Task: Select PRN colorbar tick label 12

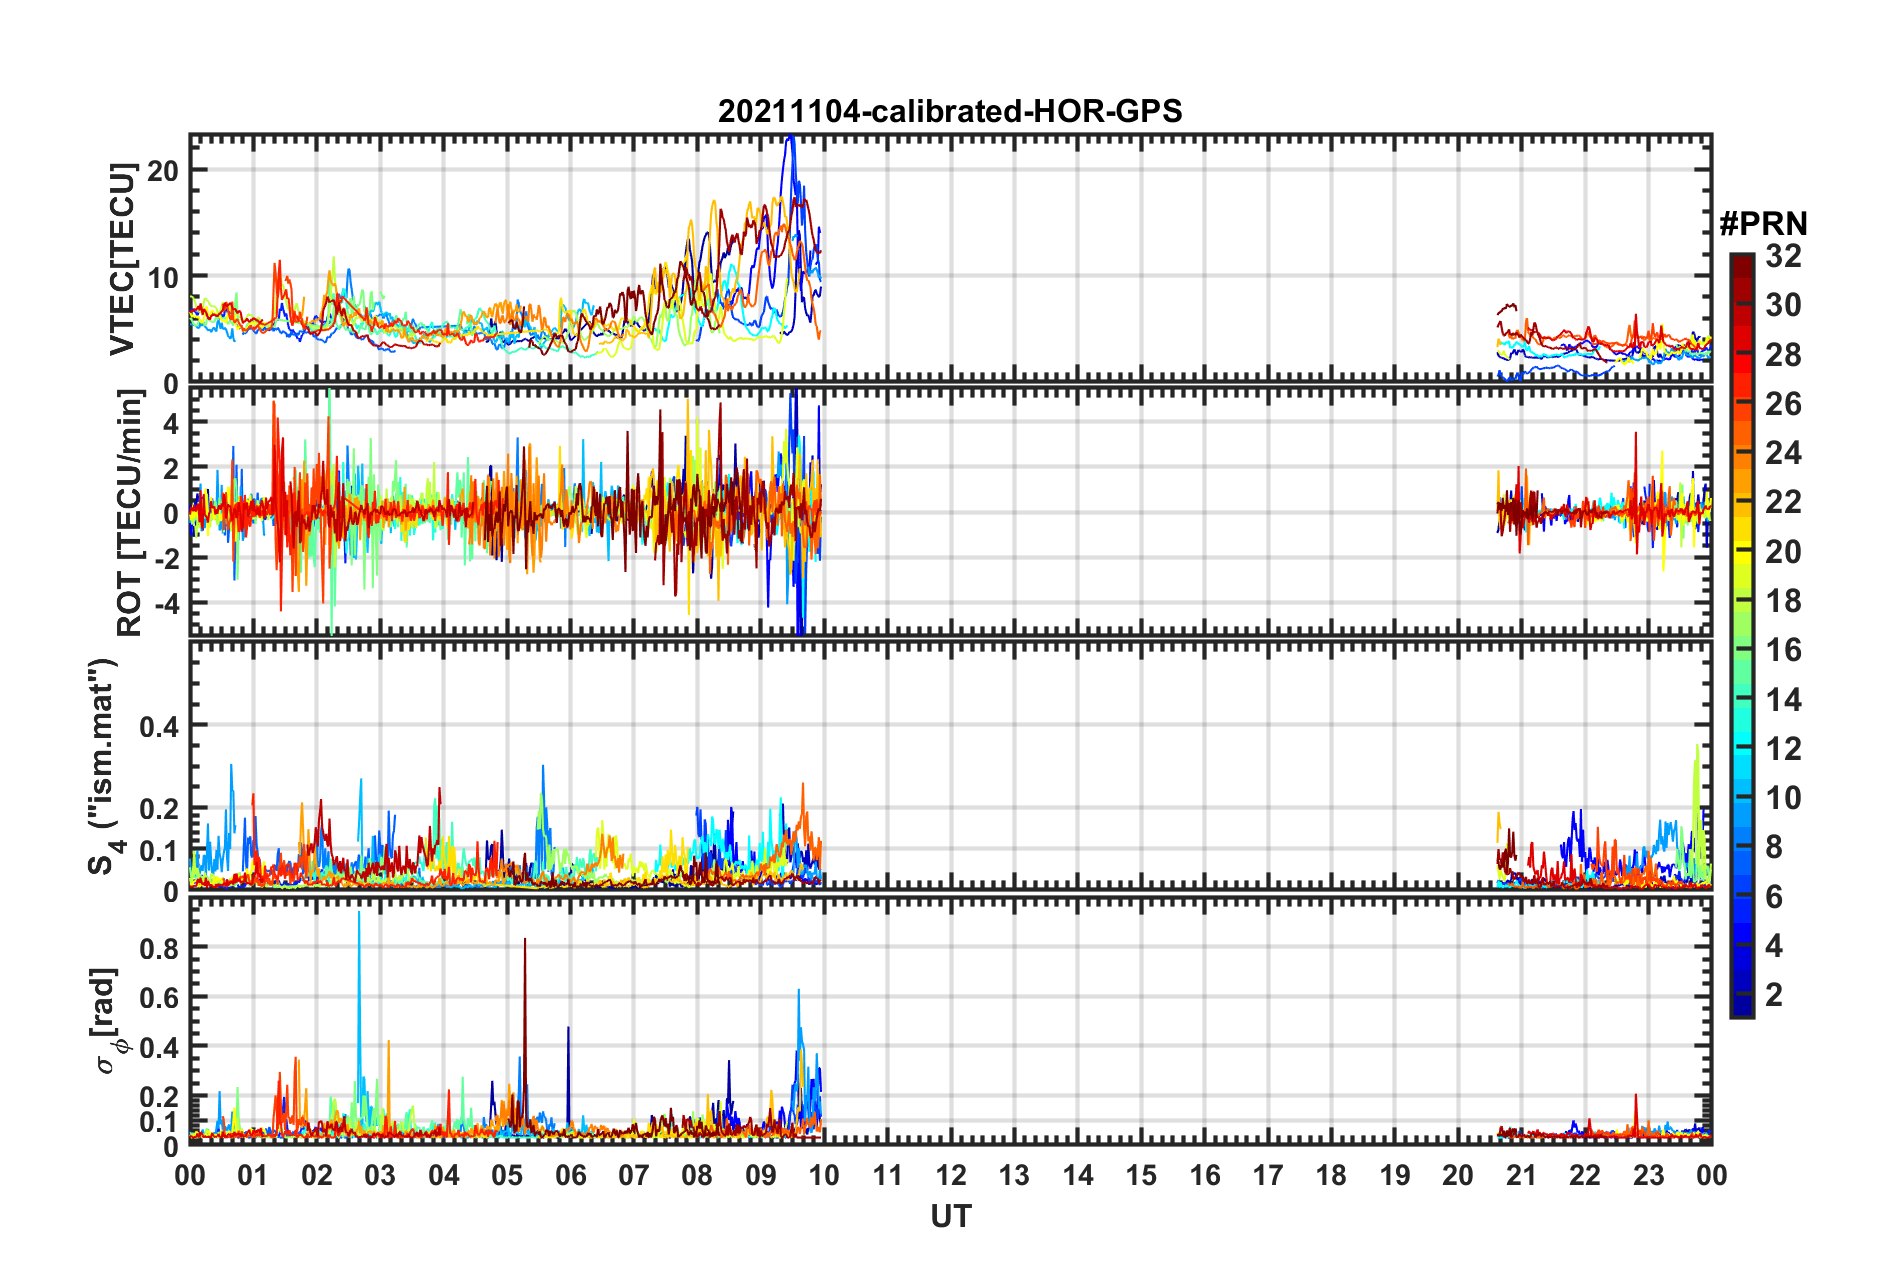Action: click(x=1783, y=748)
